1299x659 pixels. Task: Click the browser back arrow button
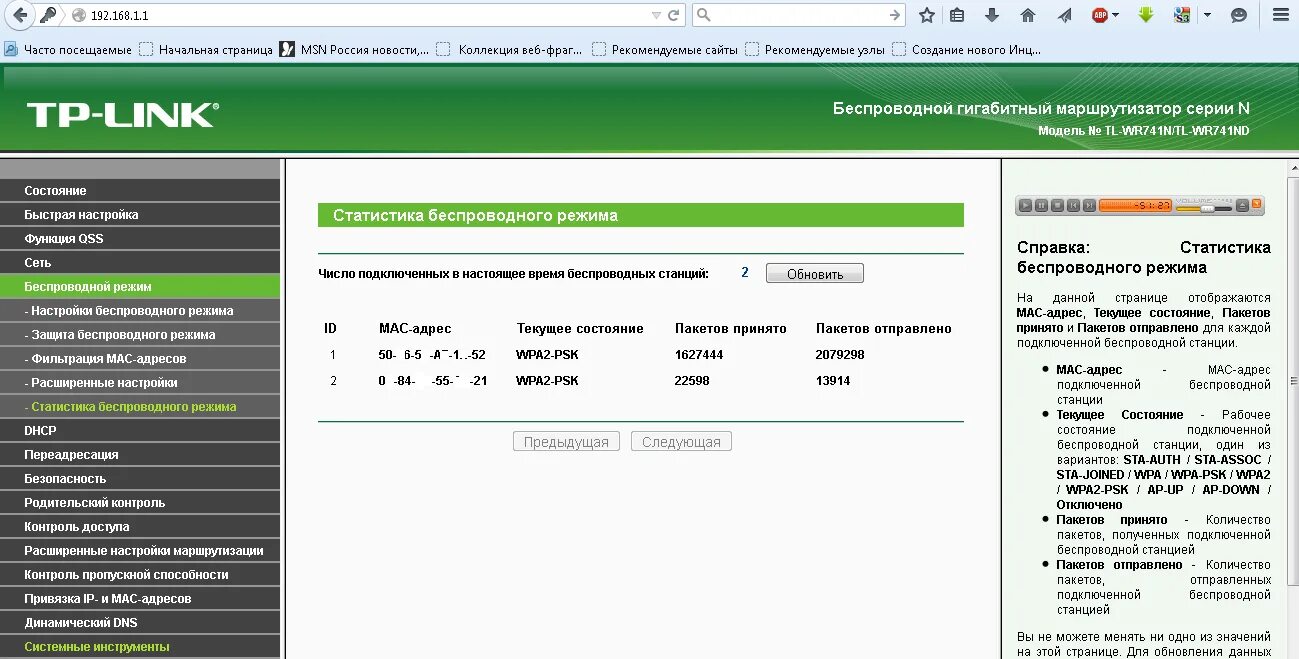coord(19,15)
